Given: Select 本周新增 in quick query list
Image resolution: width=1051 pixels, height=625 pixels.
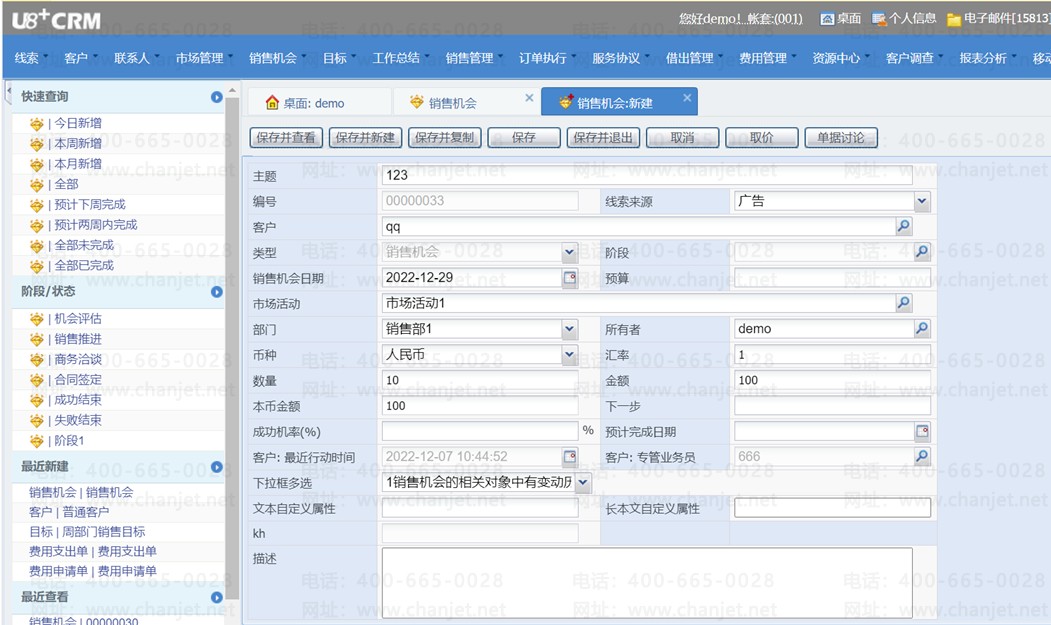Looking at the screenshot, I should pos(78,144).
